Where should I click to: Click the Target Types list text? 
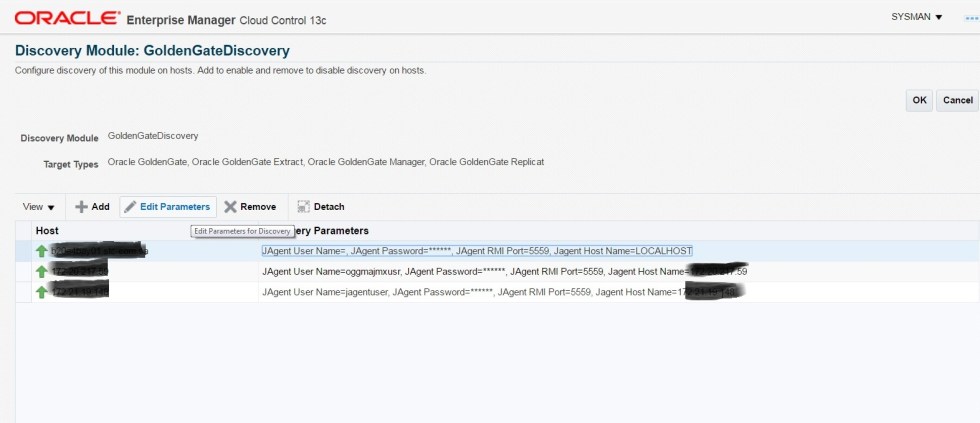tap(326, 162)
